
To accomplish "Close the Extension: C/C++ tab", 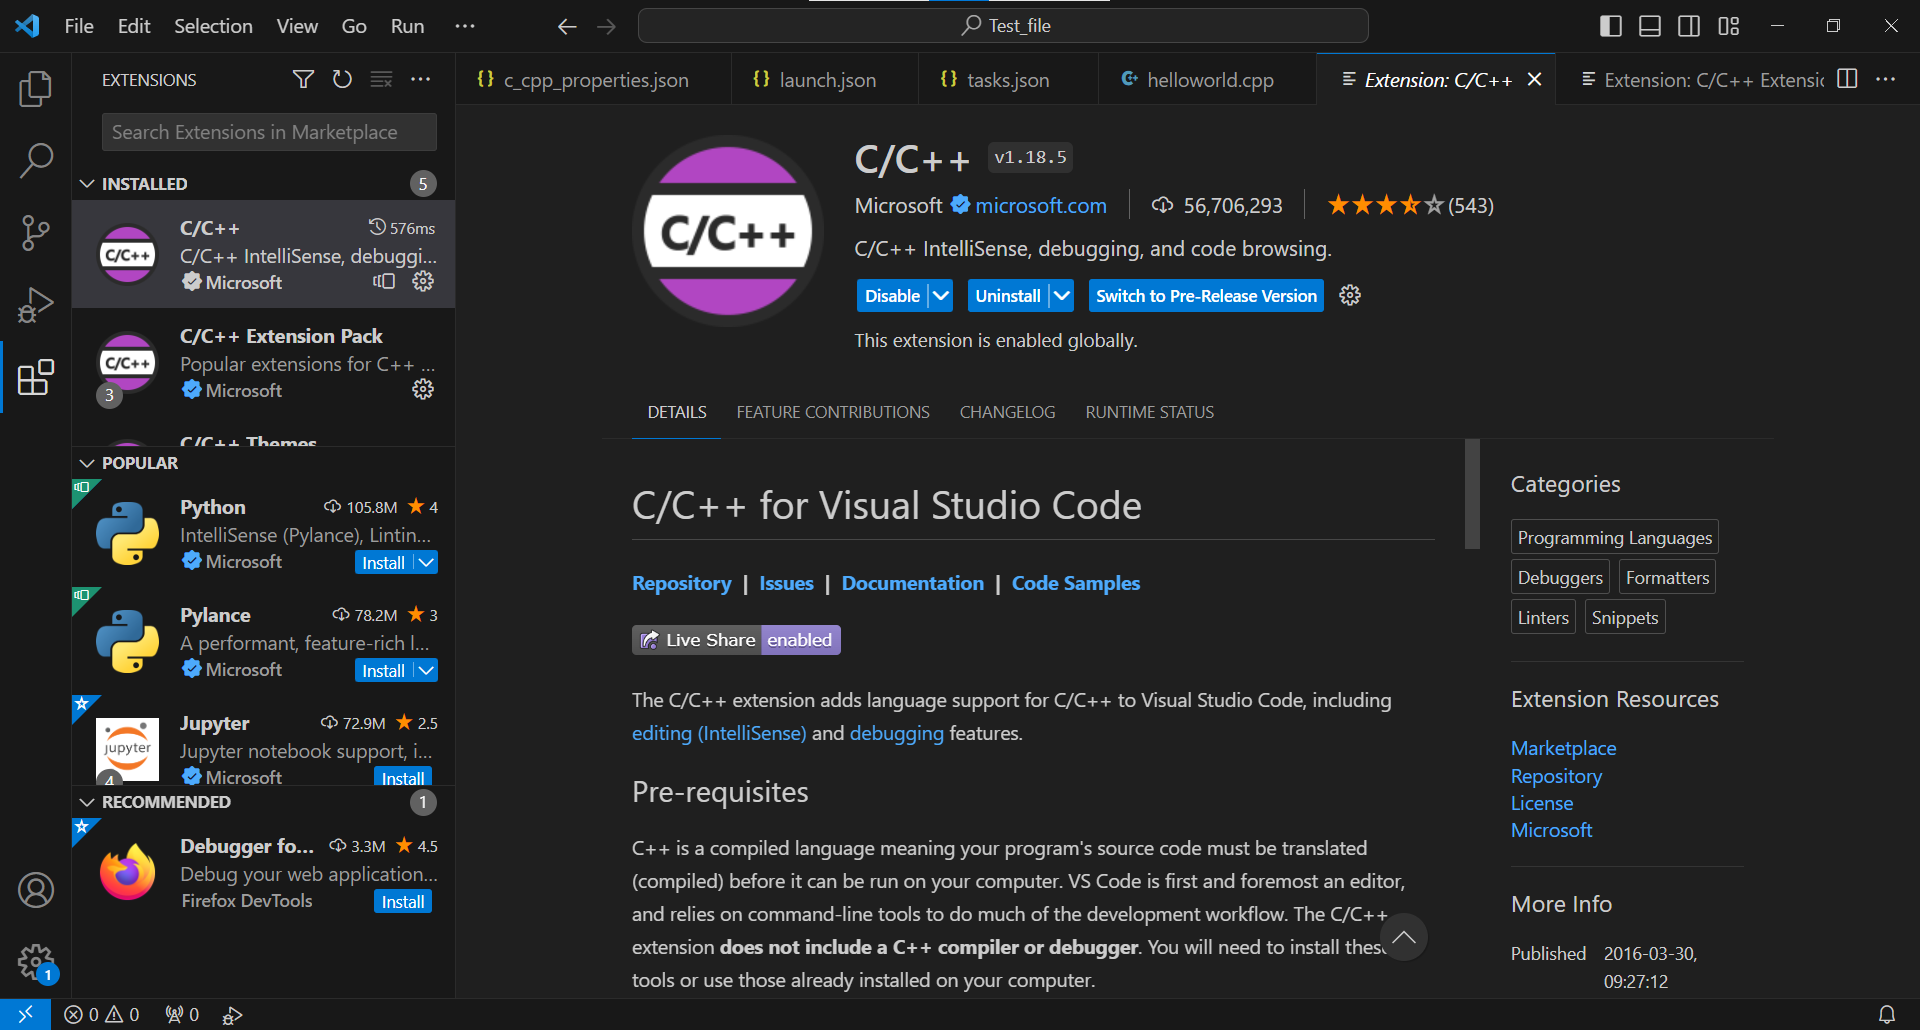I will [x=1535, y=79].
